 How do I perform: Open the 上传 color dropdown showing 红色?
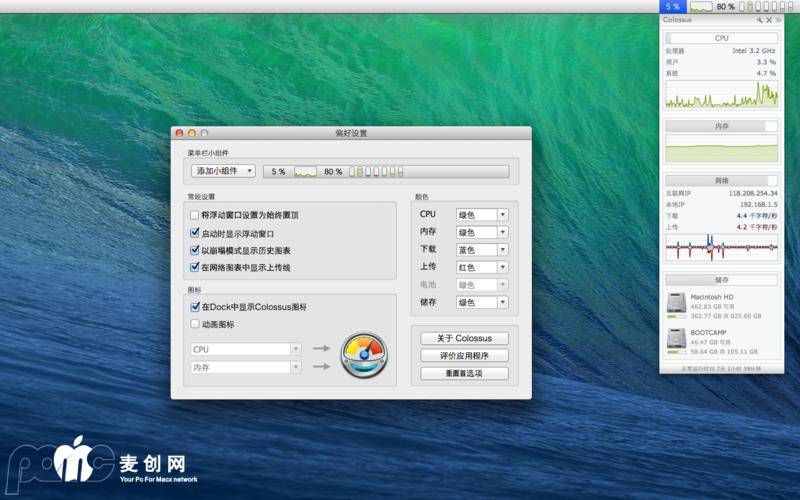click(x=482, y=267)
